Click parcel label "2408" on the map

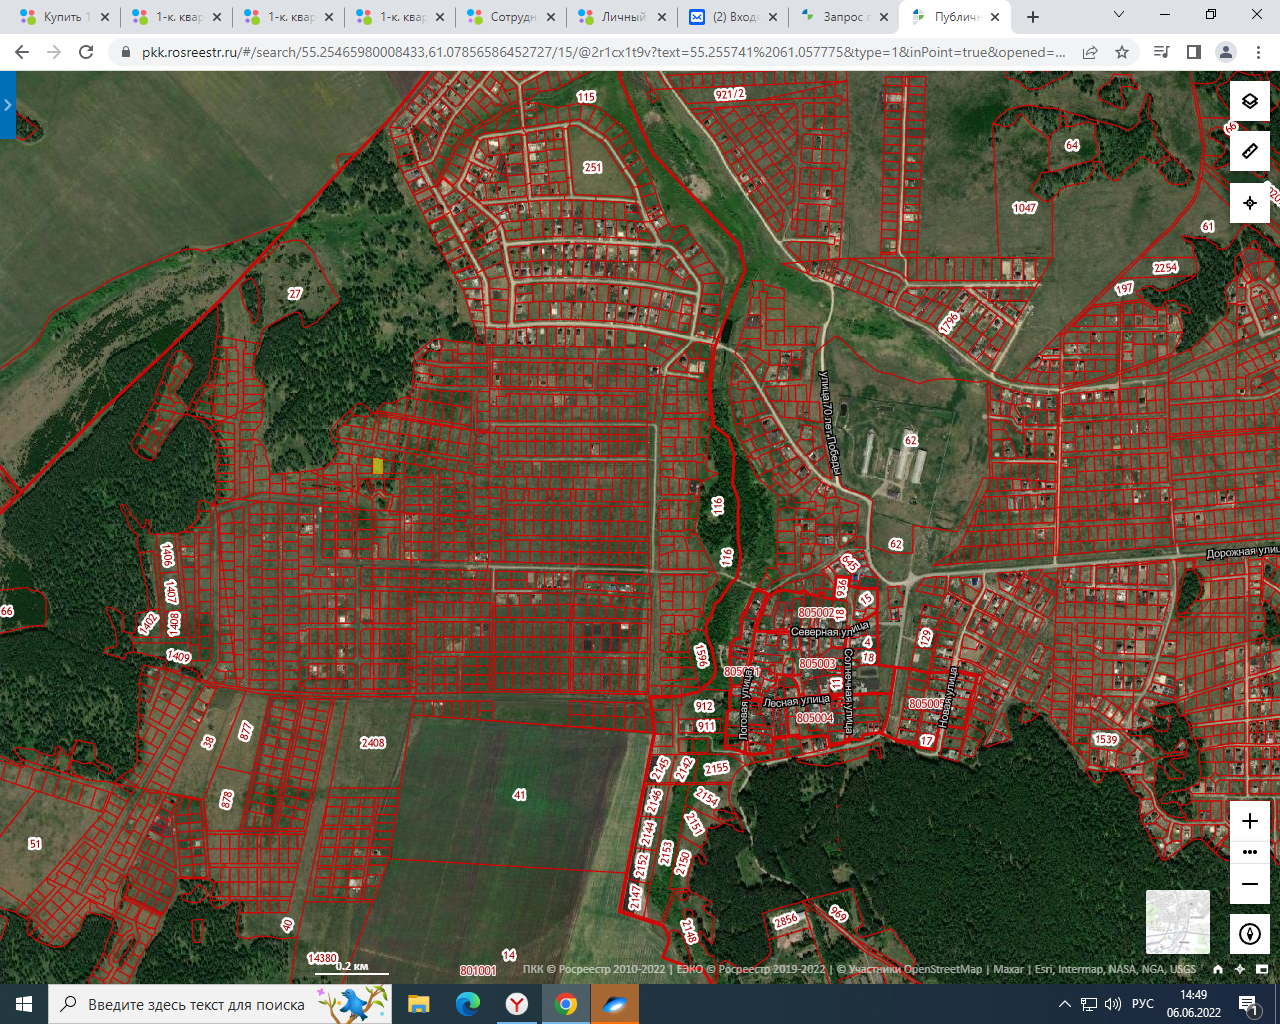tap(373, 743)
